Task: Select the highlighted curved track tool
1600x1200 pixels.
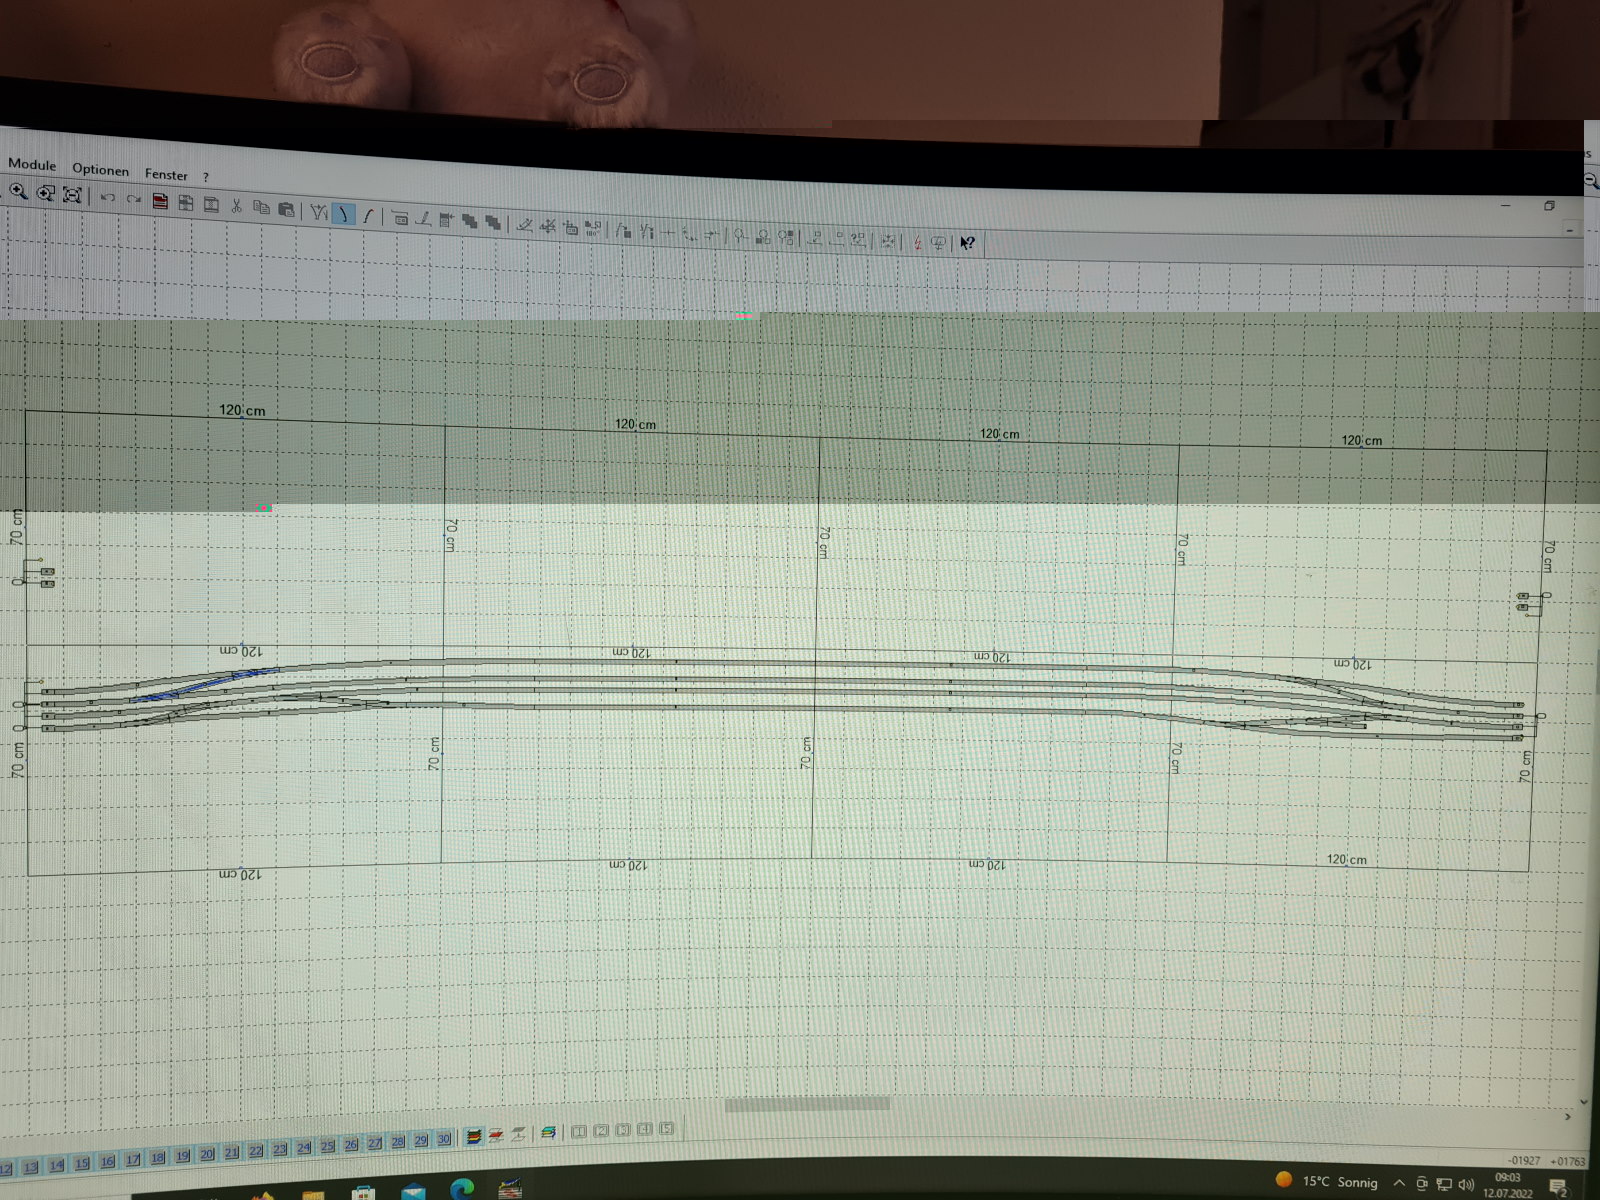Action: (344, 213)
